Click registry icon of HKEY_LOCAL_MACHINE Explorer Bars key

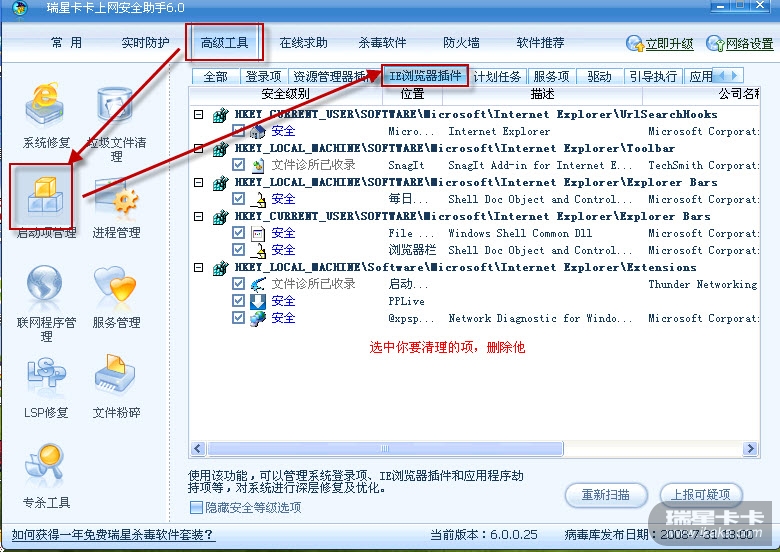pos(220,183)
